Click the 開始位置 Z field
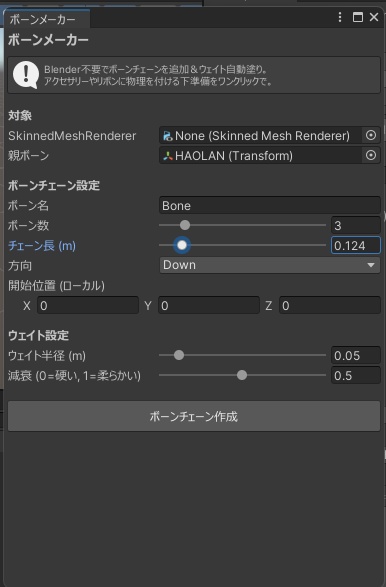 coord(329,305)
